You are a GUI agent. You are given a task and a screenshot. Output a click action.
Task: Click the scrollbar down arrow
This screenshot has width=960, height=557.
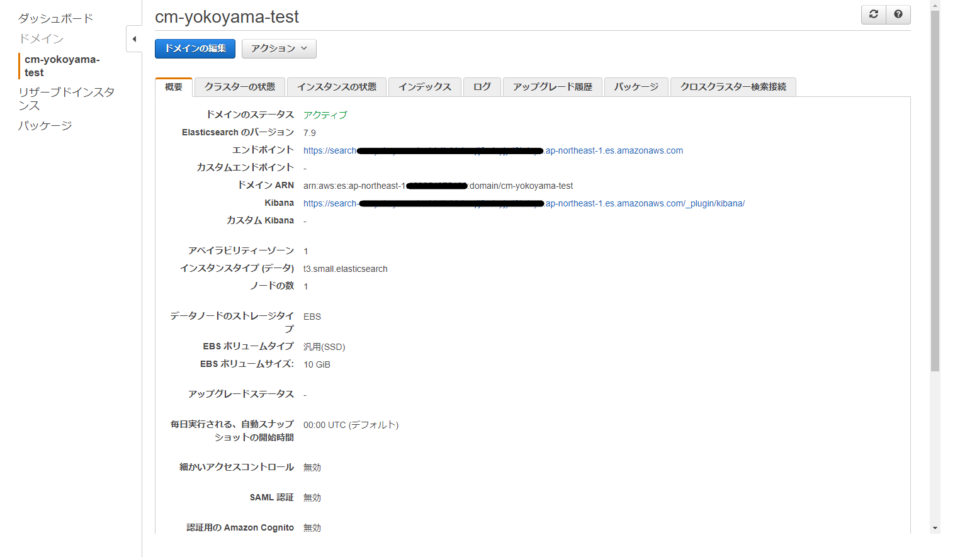click(x=935, y=528)
